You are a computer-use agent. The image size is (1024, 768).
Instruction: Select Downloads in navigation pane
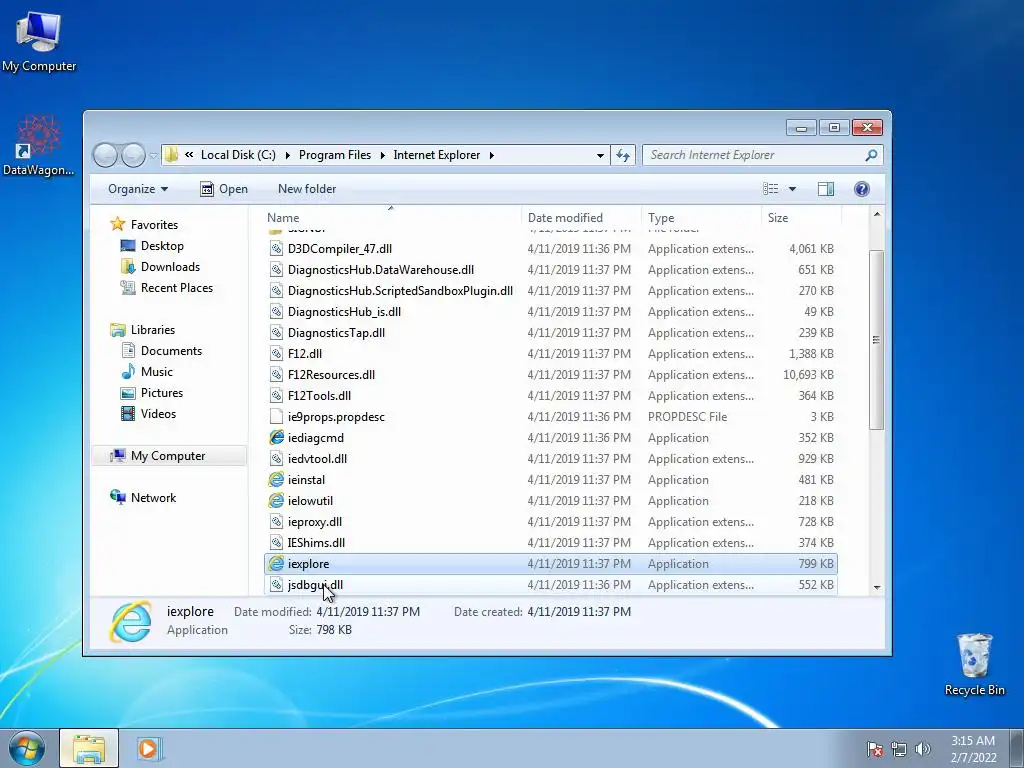[170, 266]
